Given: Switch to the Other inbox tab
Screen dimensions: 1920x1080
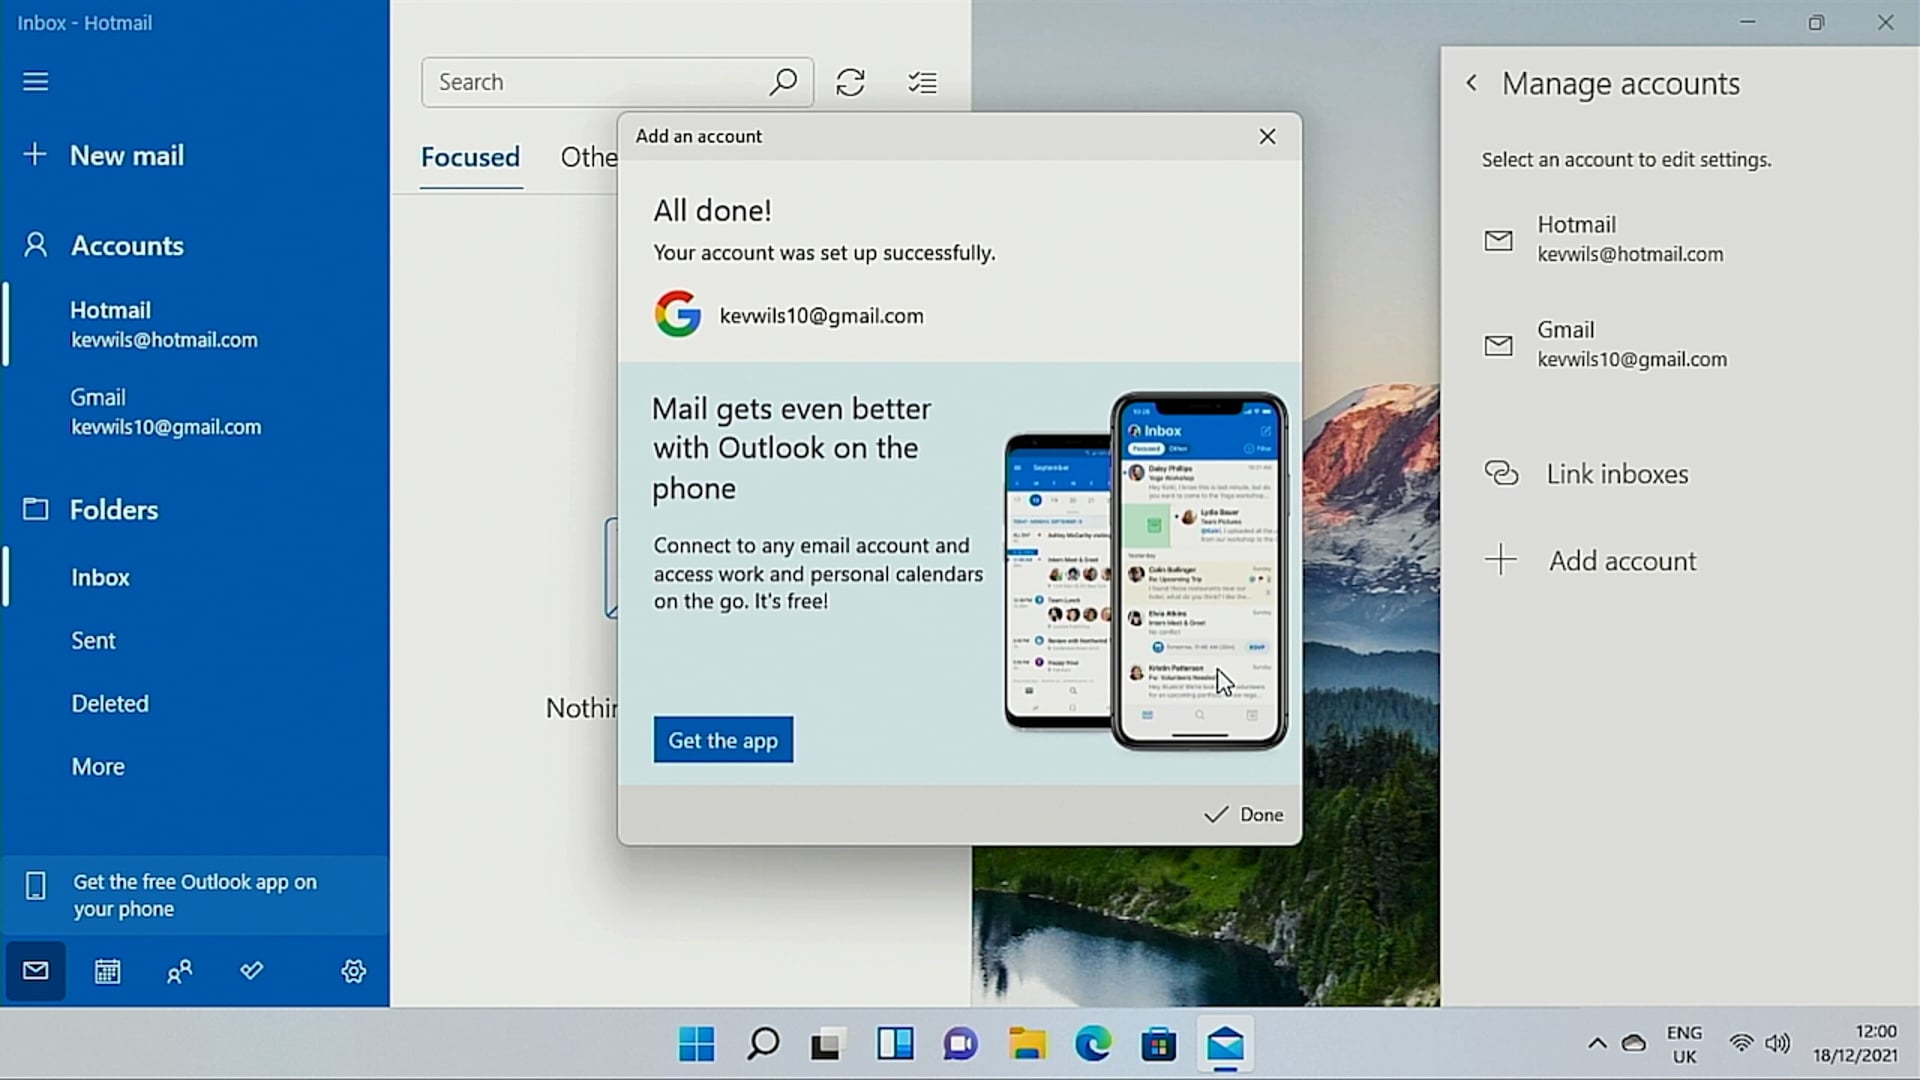Looking at the screenshot, I should click(591, 157).
